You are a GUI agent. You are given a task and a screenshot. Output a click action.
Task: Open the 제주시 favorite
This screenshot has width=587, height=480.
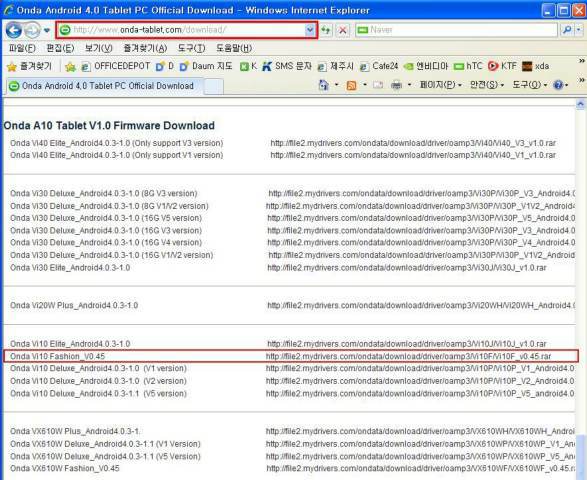[x=335, y=66]
